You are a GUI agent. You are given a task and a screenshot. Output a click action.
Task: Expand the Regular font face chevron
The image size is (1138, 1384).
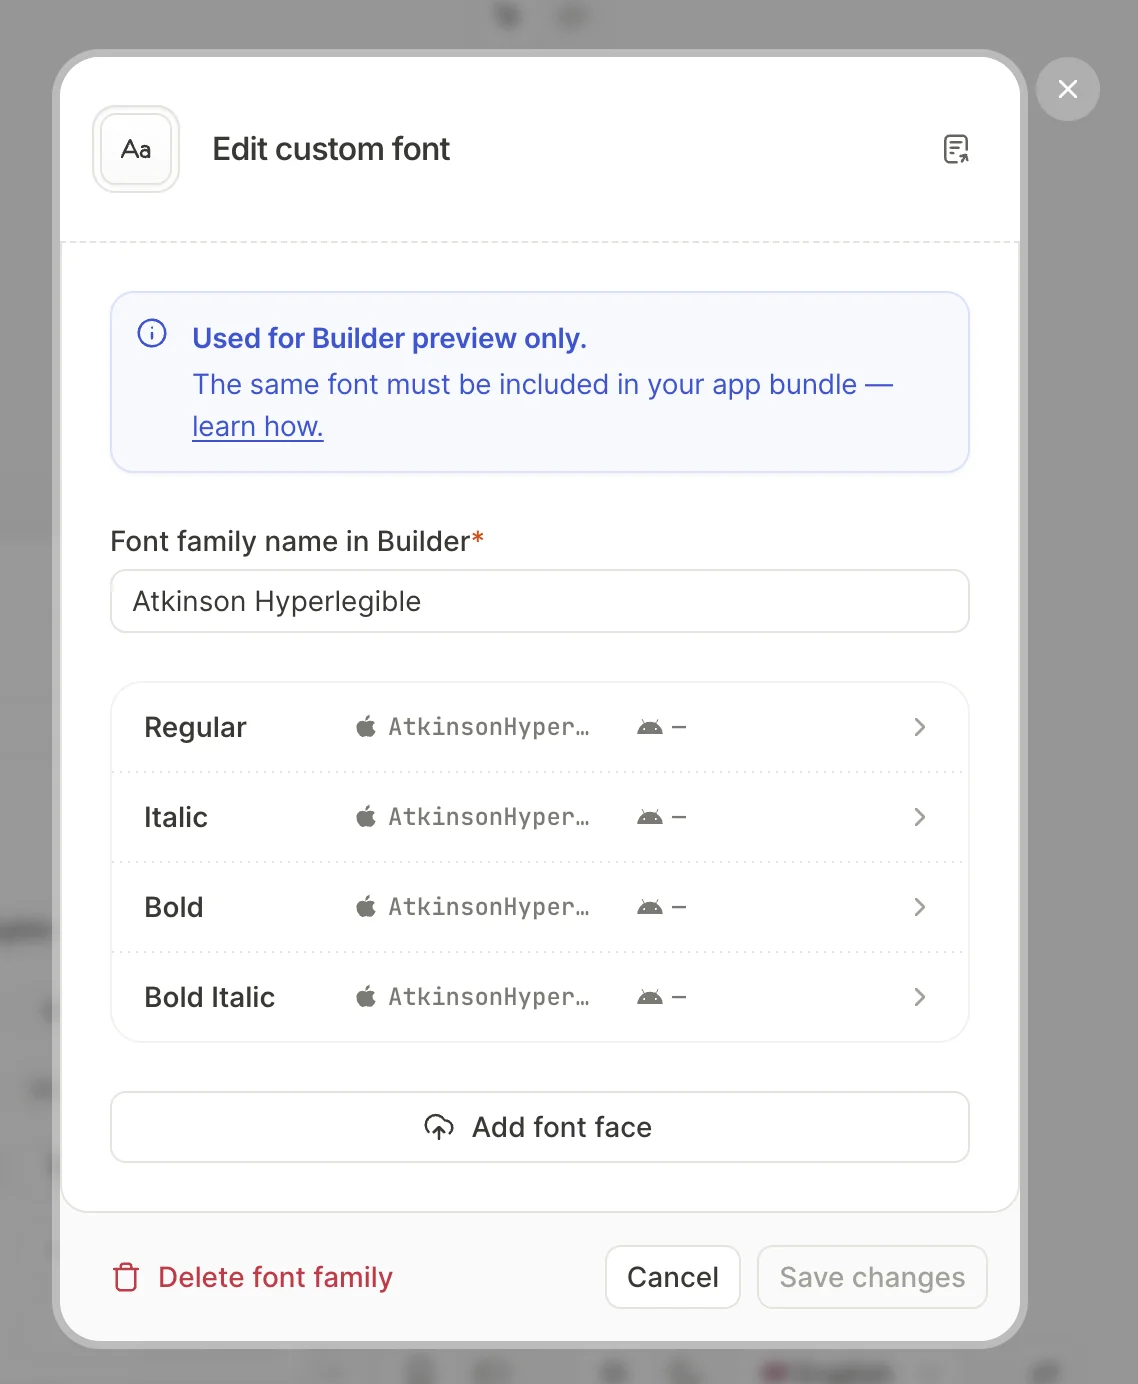[920, 727]
